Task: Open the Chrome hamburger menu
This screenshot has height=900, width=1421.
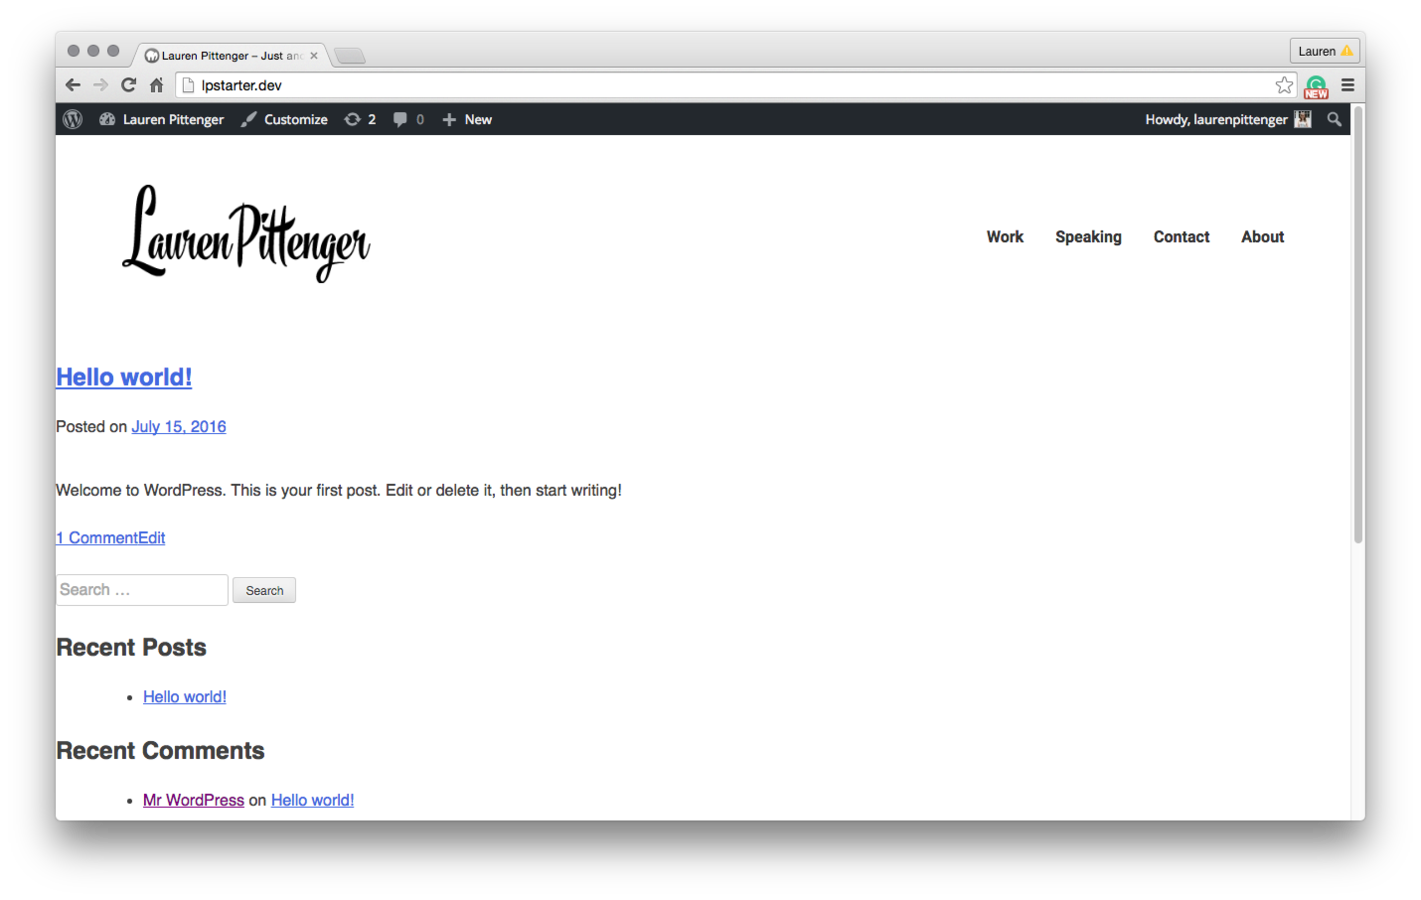Action: point(1347,85)
